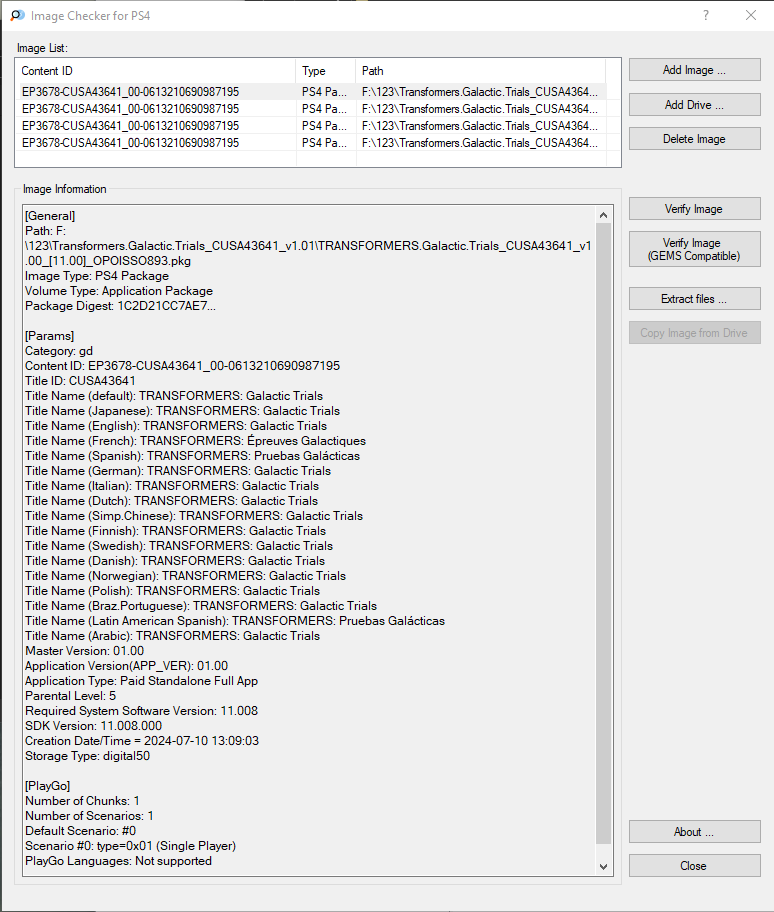Click the [PlayGo] section heading
Viewport: 774px width, 912px height.
(x=48, y=786)
